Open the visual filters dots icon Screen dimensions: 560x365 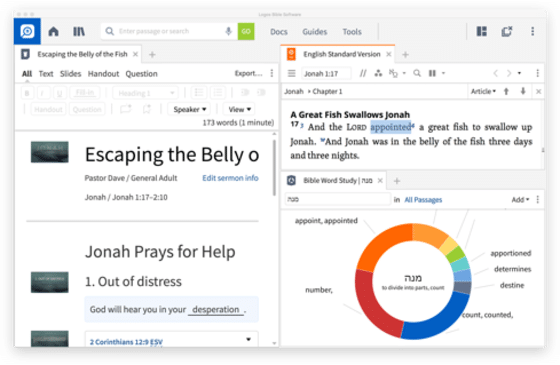pyautogui.click(x=378, y=73)
